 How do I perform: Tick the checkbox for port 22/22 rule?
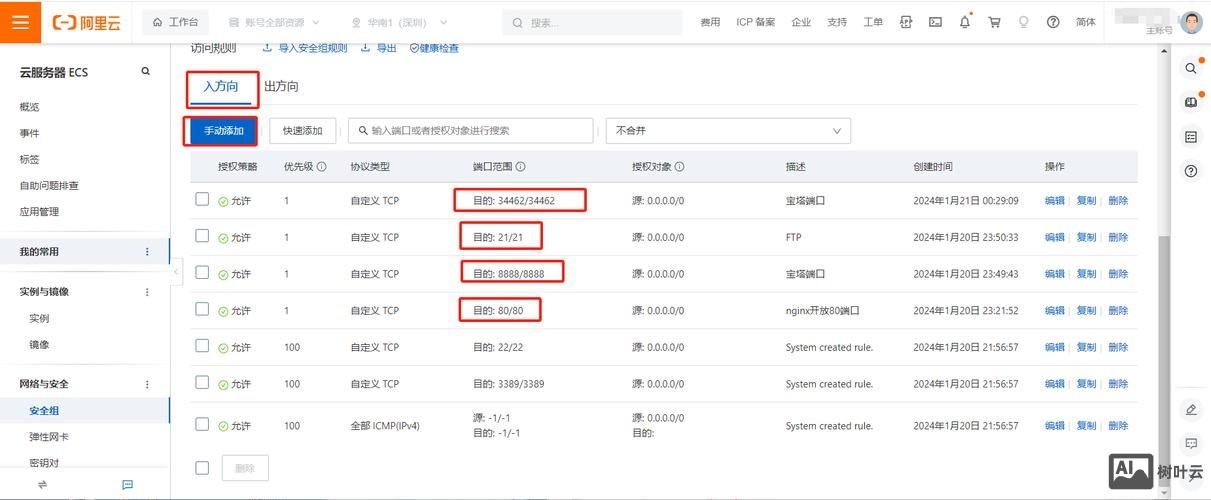tap(202, 346)
